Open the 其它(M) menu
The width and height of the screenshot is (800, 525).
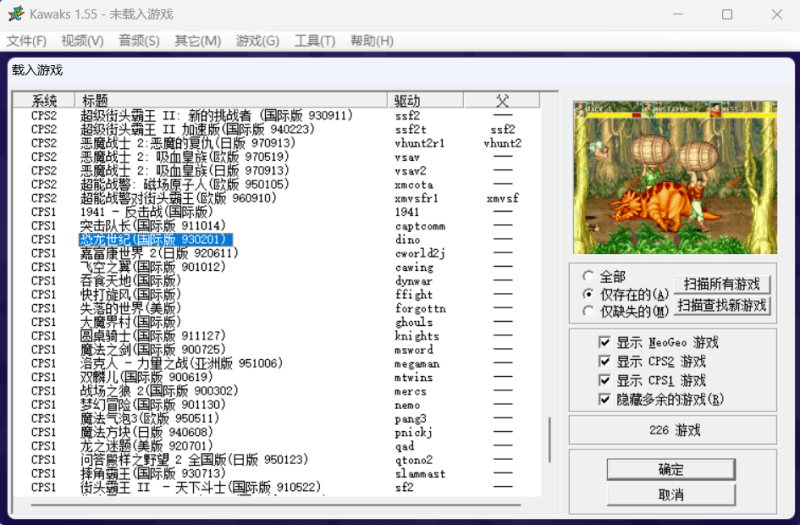[x=197, y=41]
